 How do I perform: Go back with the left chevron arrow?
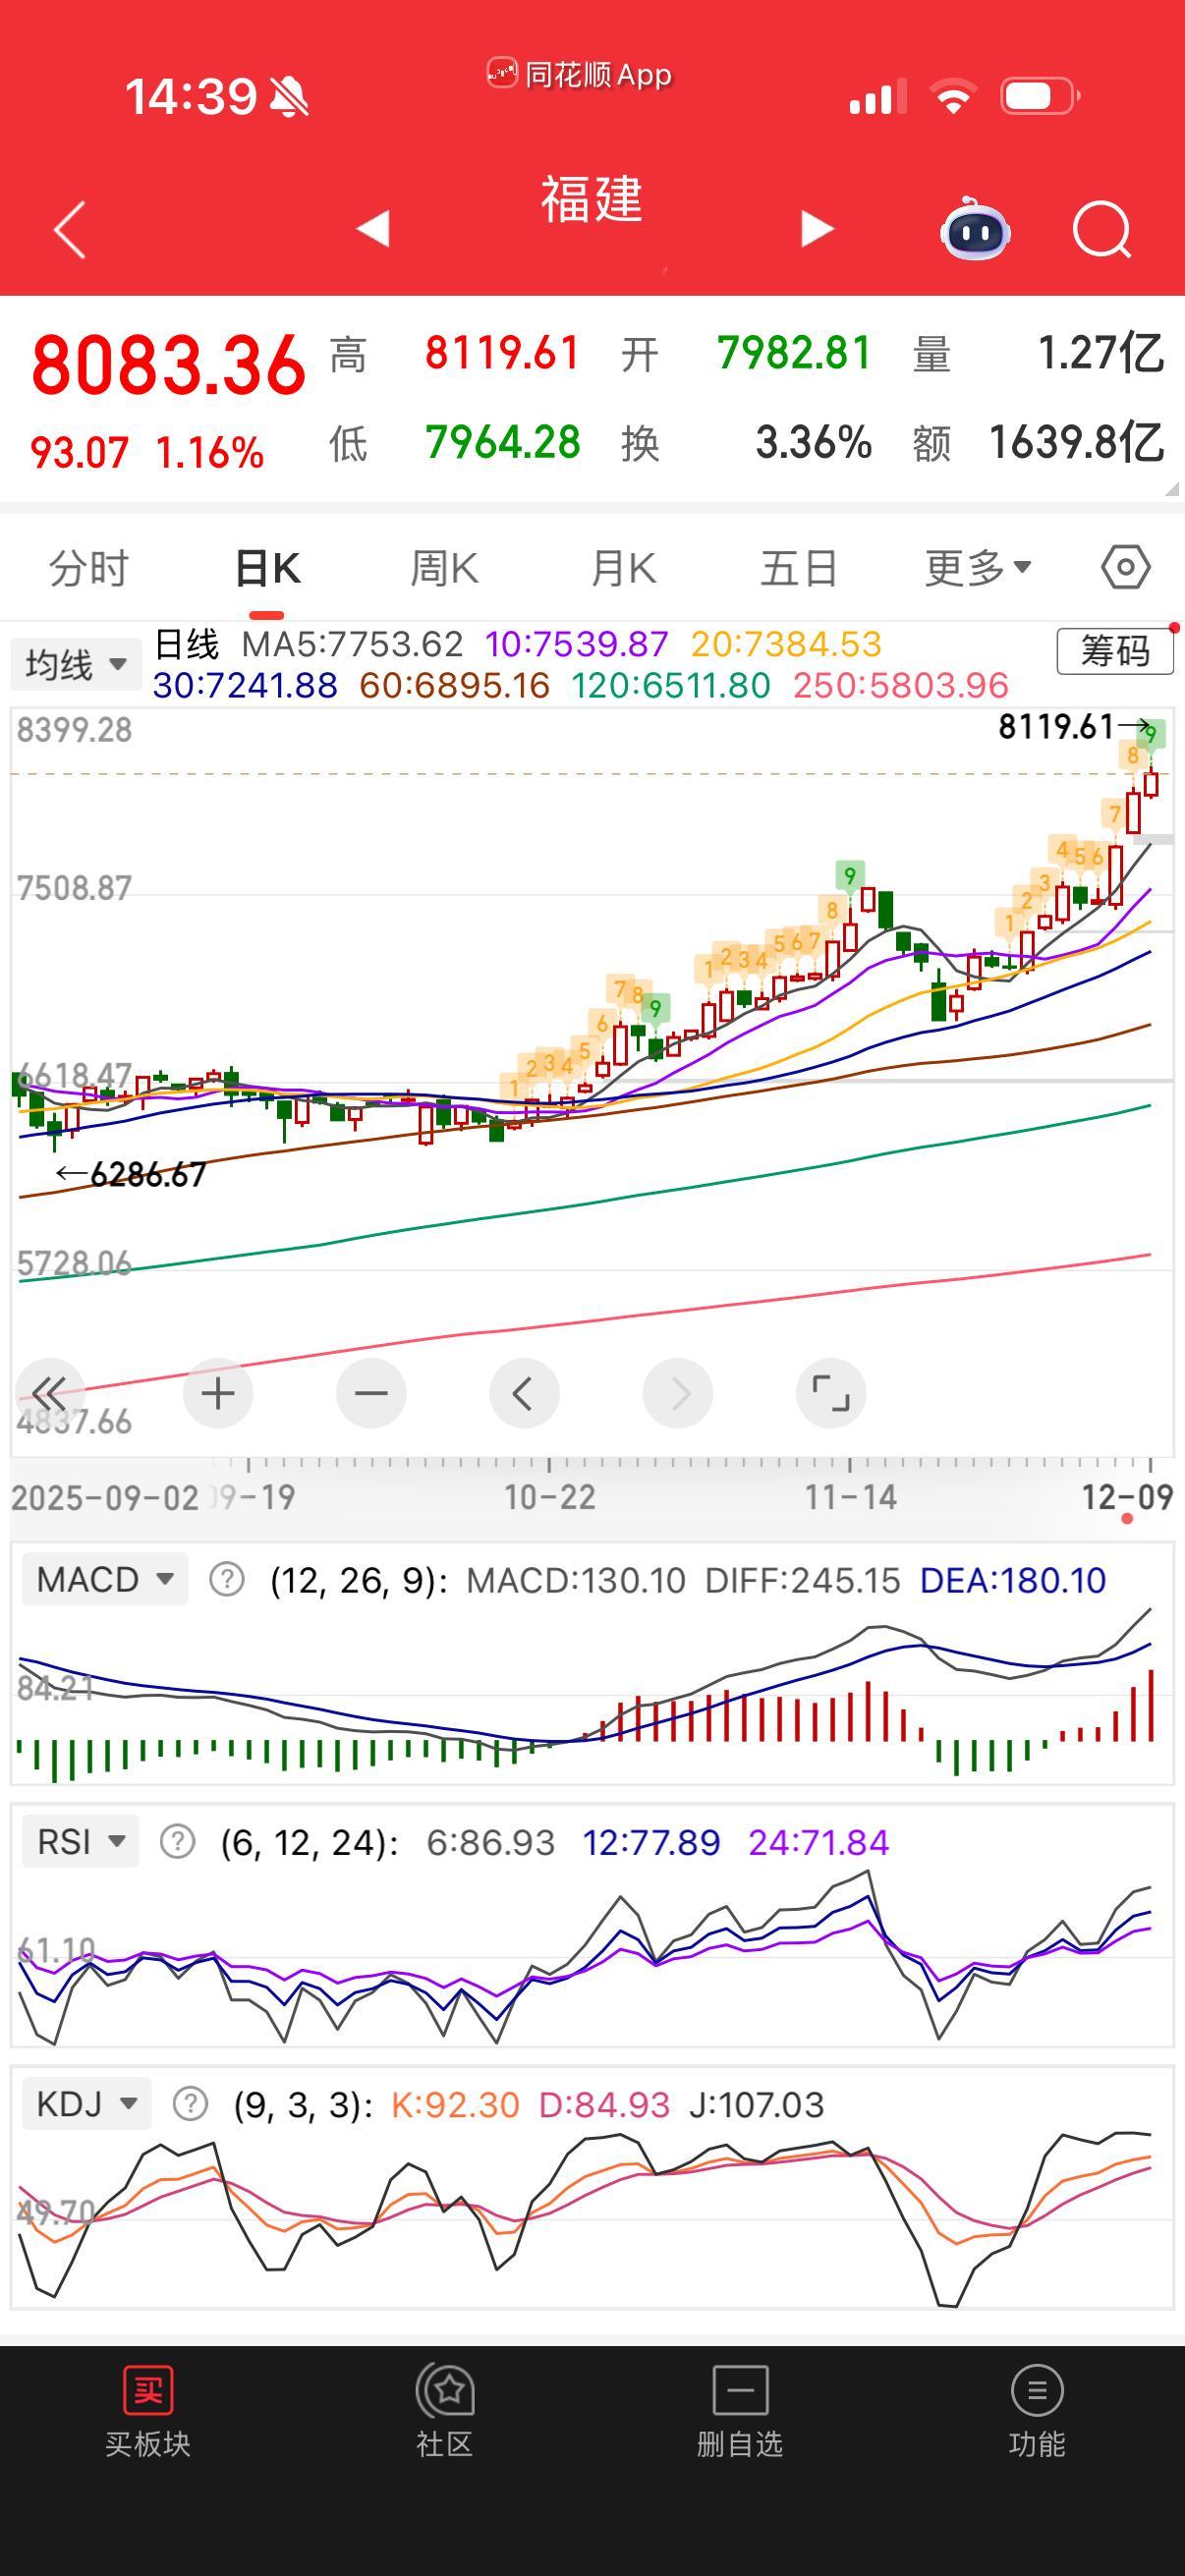point(70,229)
